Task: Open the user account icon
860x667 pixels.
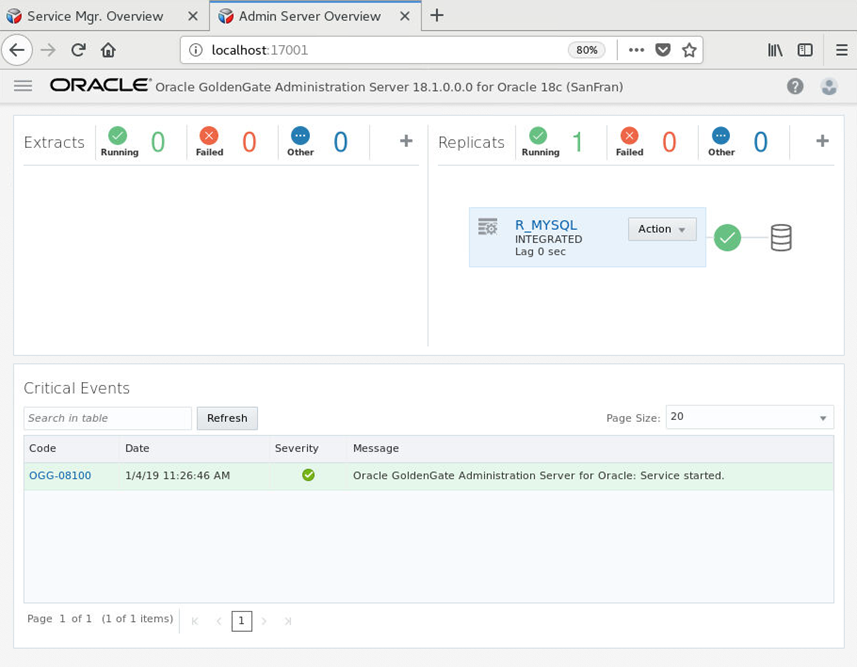Action: pos(829,86)
